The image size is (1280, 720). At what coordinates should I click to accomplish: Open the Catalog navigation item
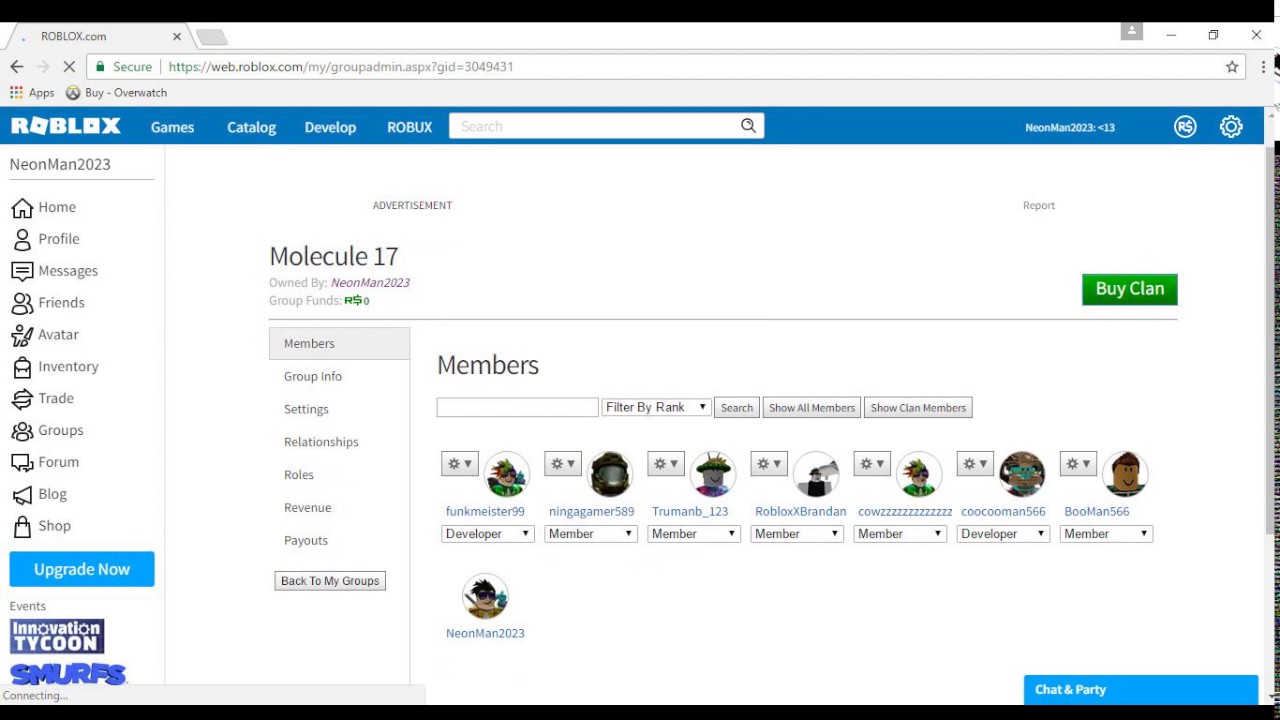point(251,127)
